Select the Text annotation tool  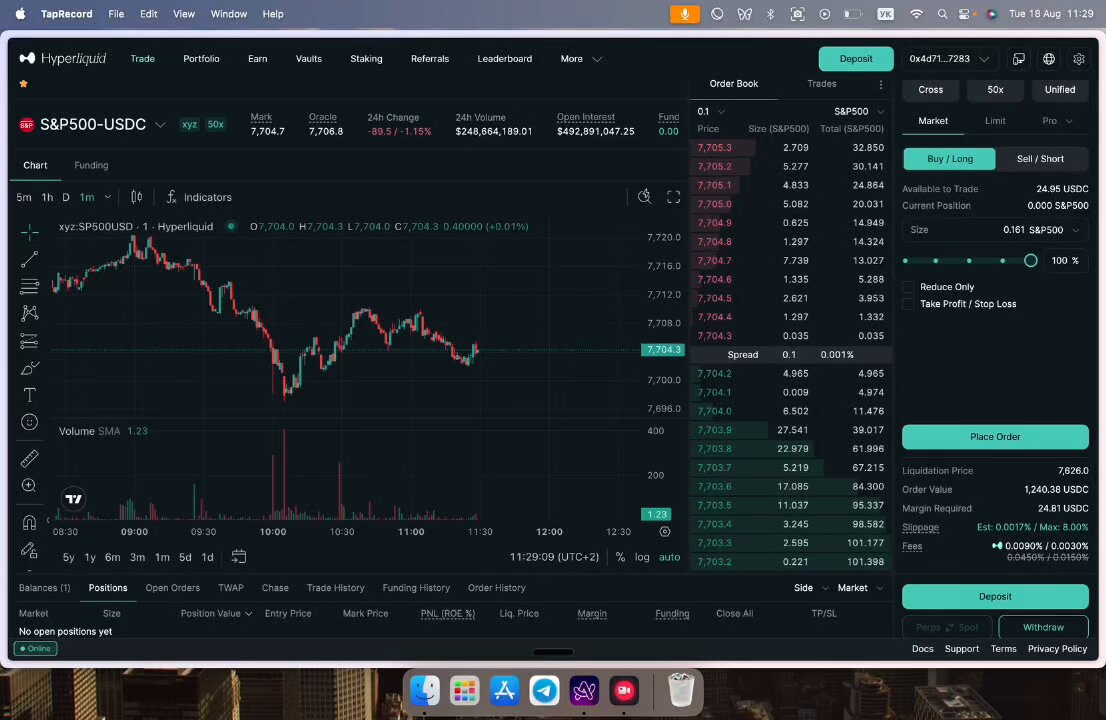click(x=30, y=395)
